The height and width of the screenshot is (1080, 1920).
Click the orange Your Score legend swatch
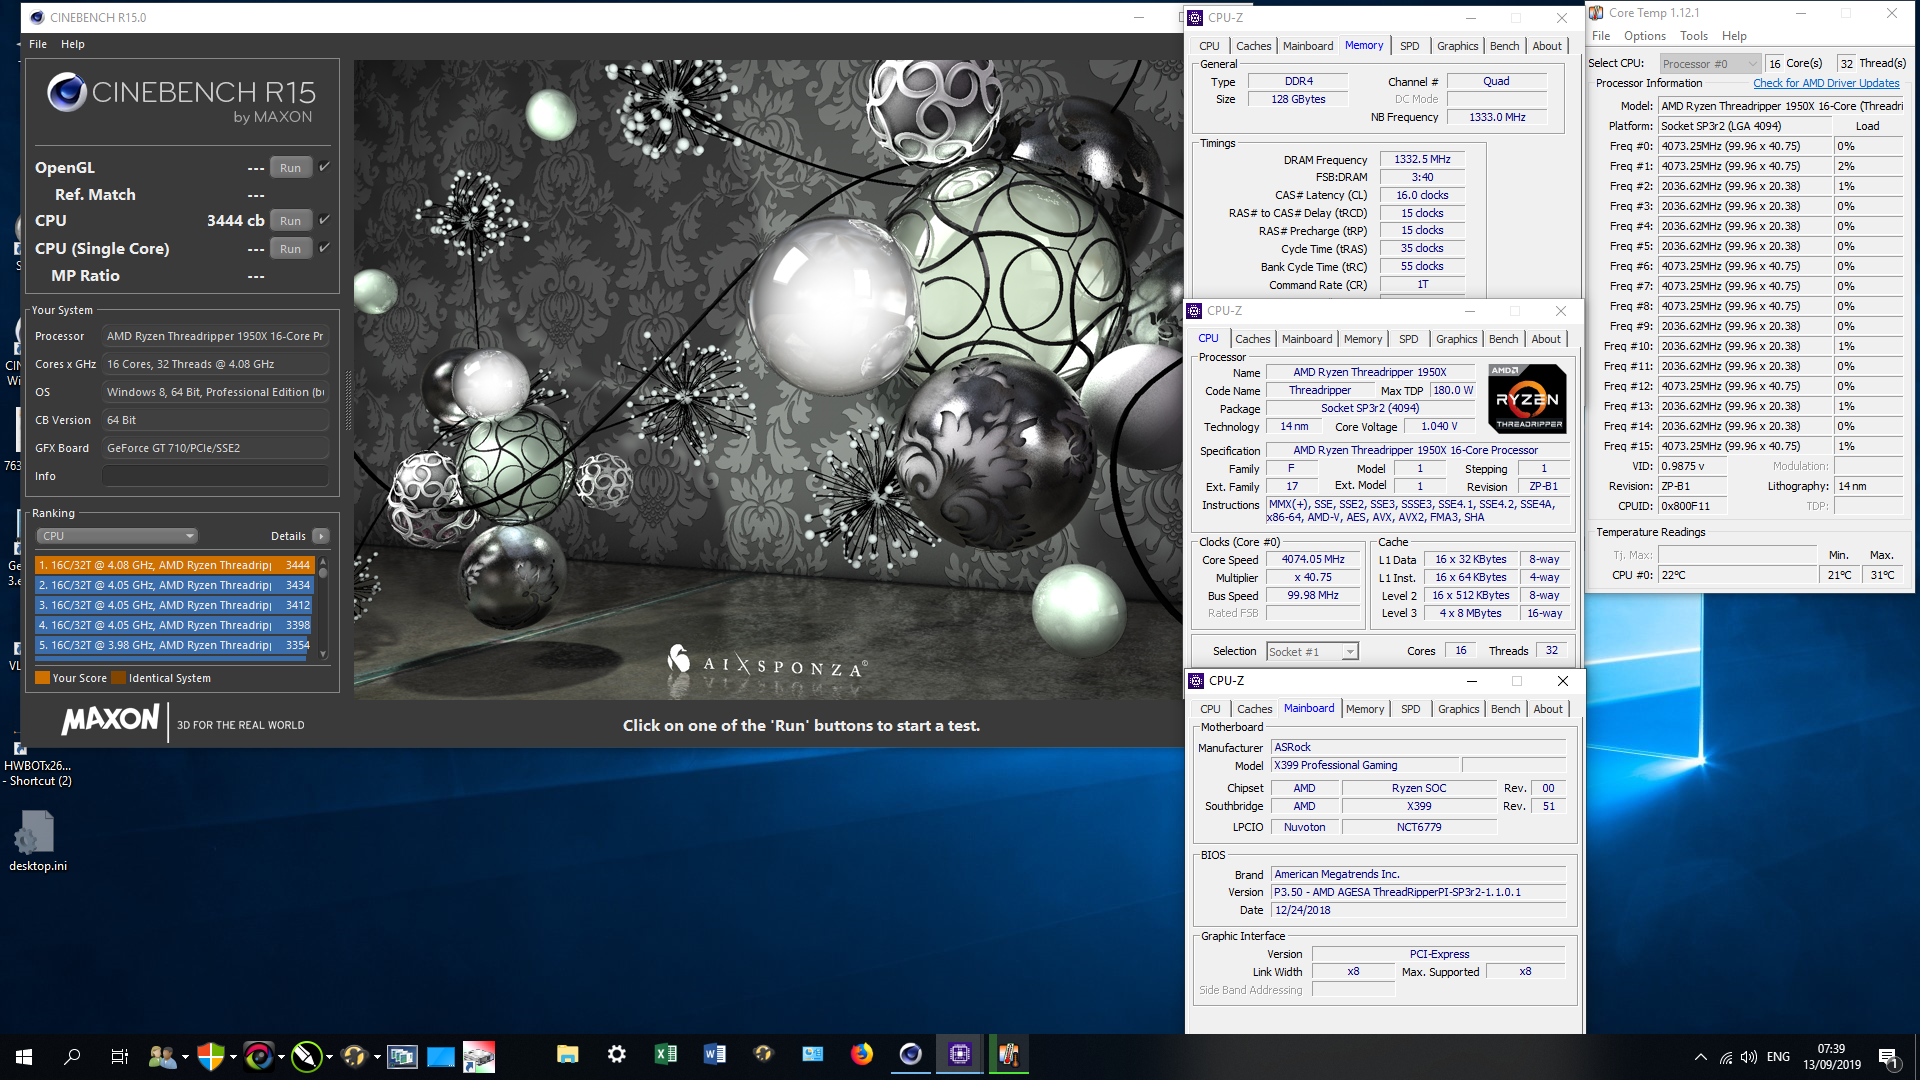pos(42,678)
